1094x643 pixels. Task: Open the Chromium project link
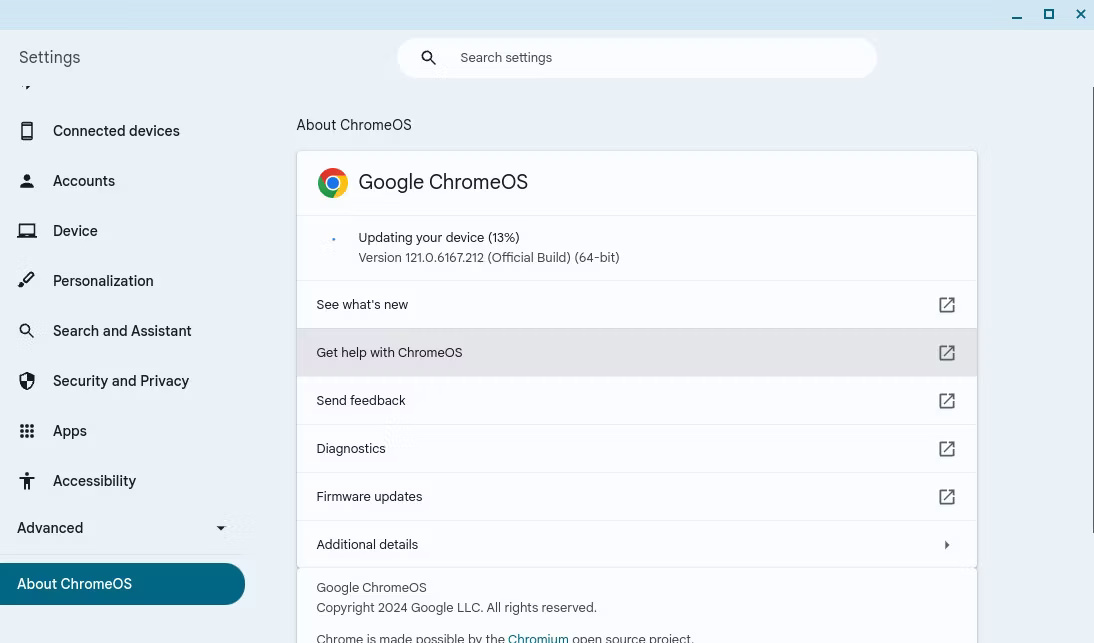538,637
